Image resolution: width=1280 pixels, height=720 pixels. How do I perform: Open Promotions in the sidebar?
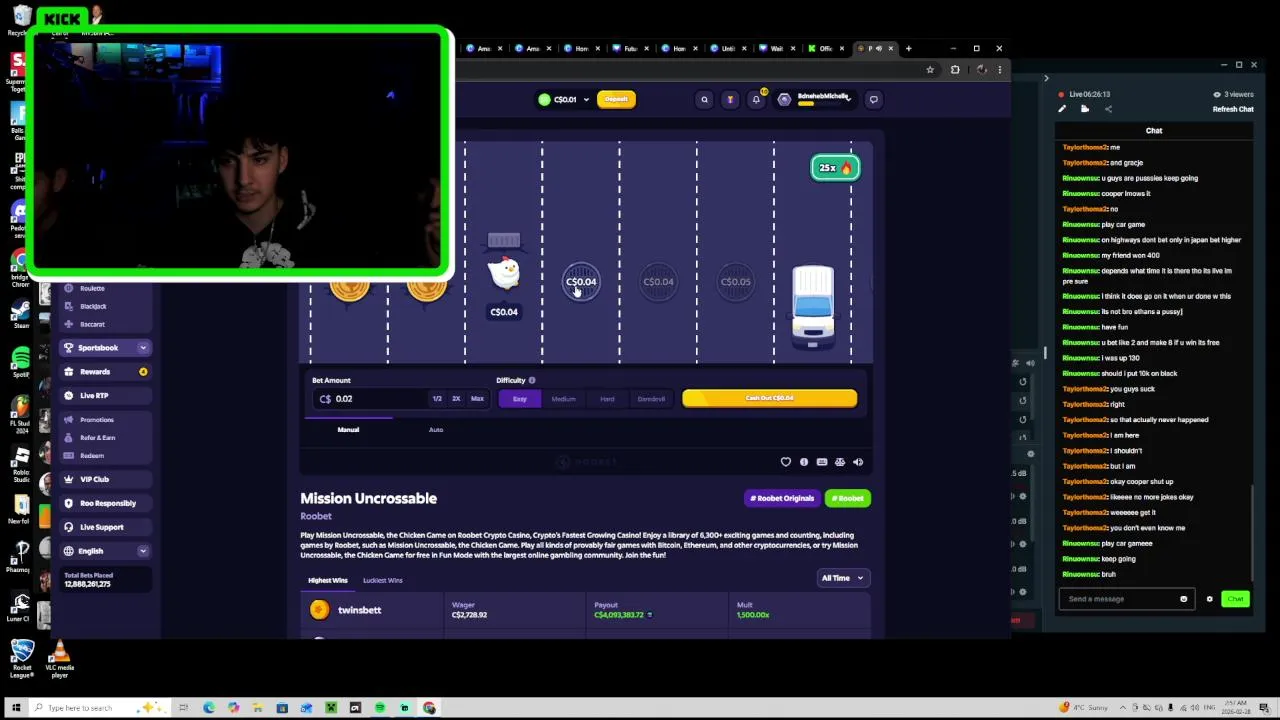coord(97,420)
